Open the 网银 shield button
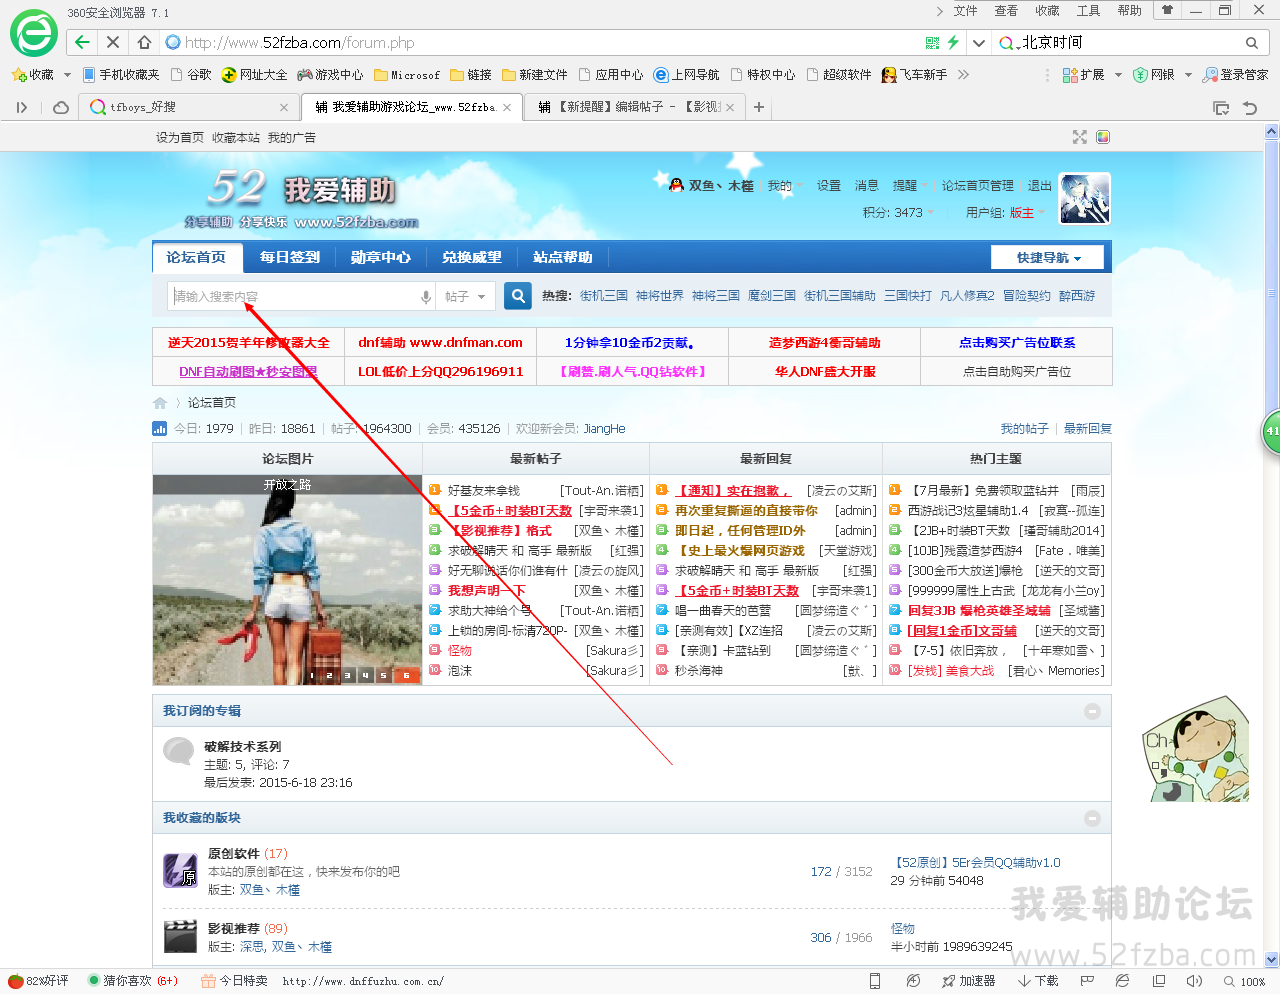The height and width of the screenshot is (994, 1280). [1153, 75]
